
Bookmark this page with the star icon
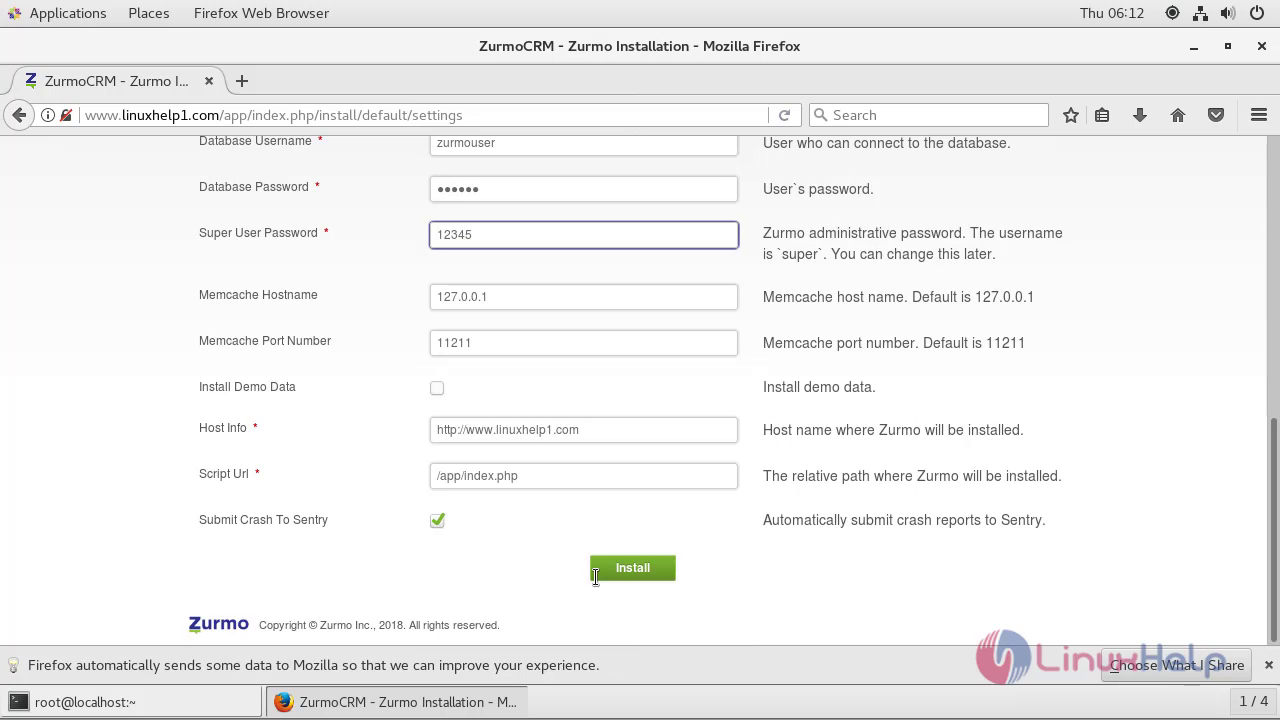point(1071,115)
